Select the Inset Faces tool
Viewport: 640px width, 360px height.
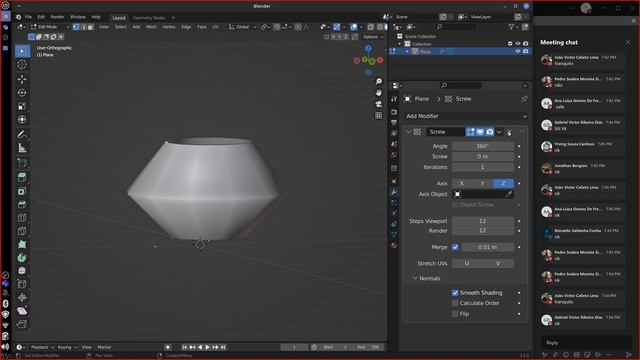(22, 191)
